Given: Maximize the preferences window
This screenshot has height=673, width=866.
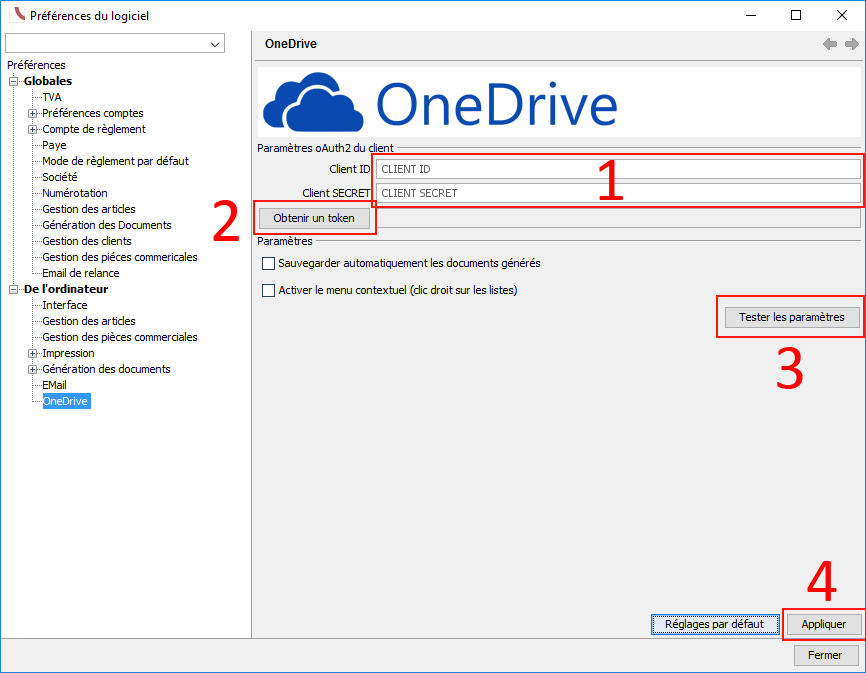Looking at the screenshot, I should (796, 15).
